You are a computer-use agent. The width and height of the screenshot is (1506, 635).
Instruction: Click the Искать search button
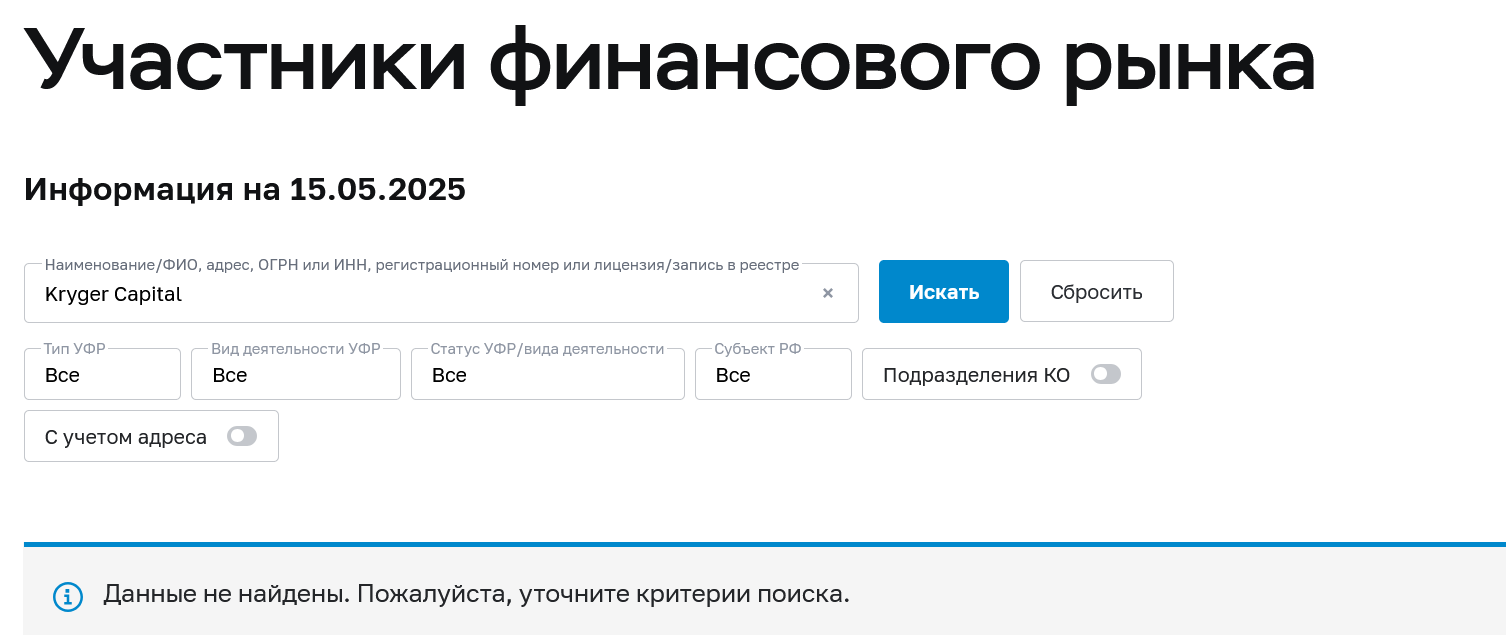tap(944, 292)
